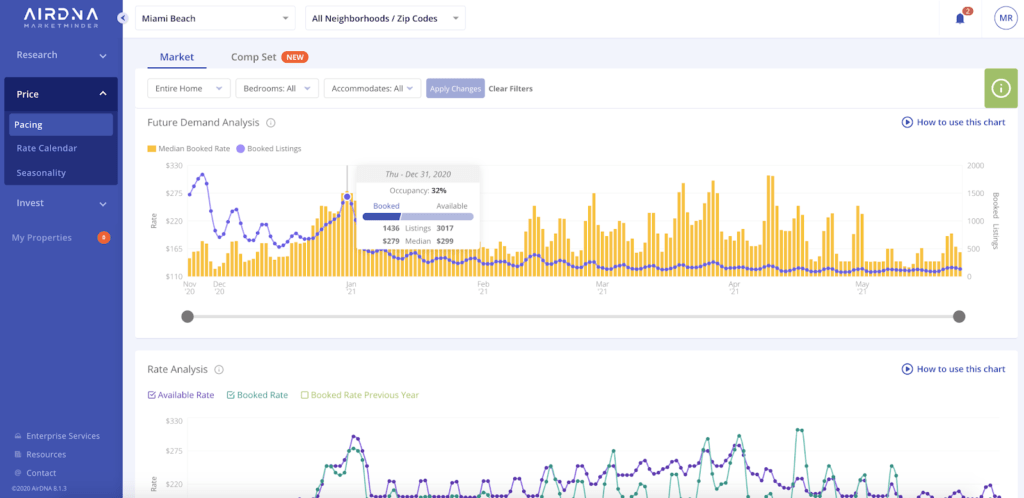Open the Bedrooms: All dropdown
1024x498 pixels.
277,88
